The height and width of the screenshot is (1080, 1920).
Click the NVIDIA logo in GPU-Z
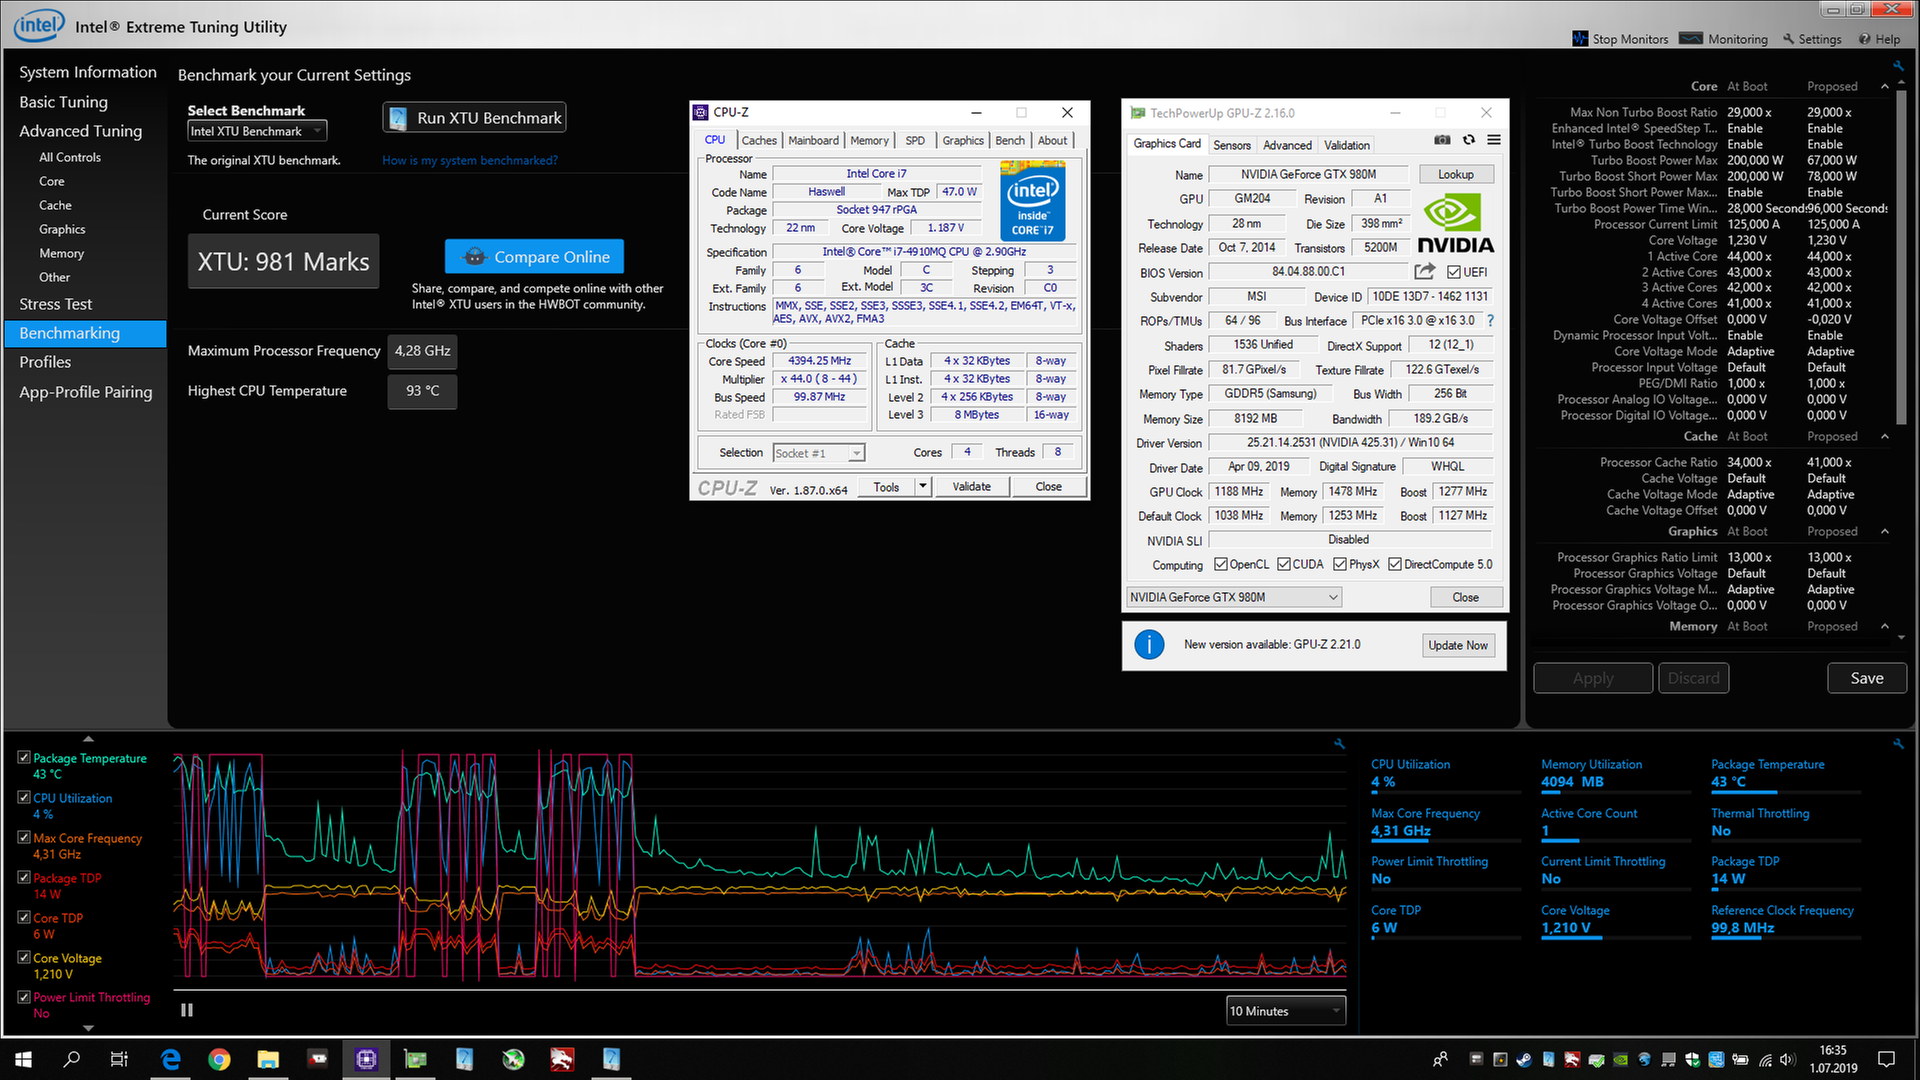pos(1456,224)
